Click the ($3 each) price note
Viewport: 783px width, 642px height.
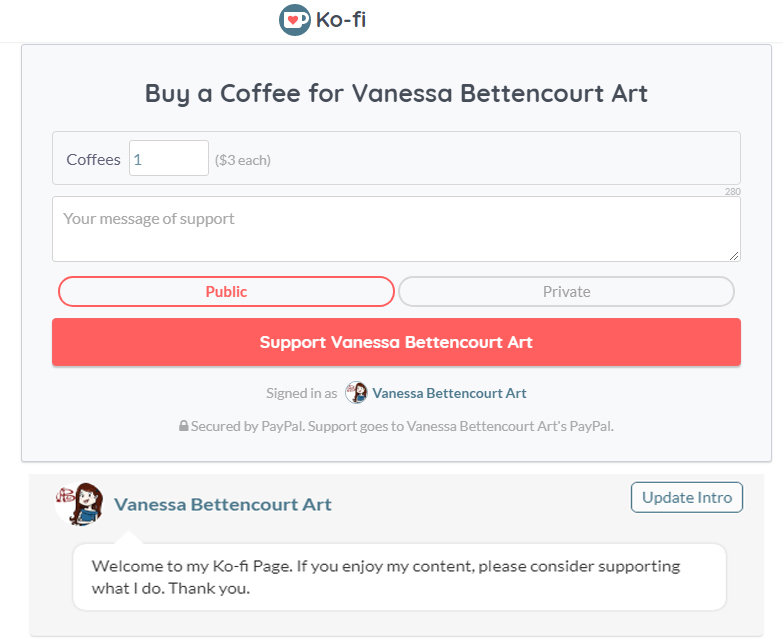coord(243,160)
